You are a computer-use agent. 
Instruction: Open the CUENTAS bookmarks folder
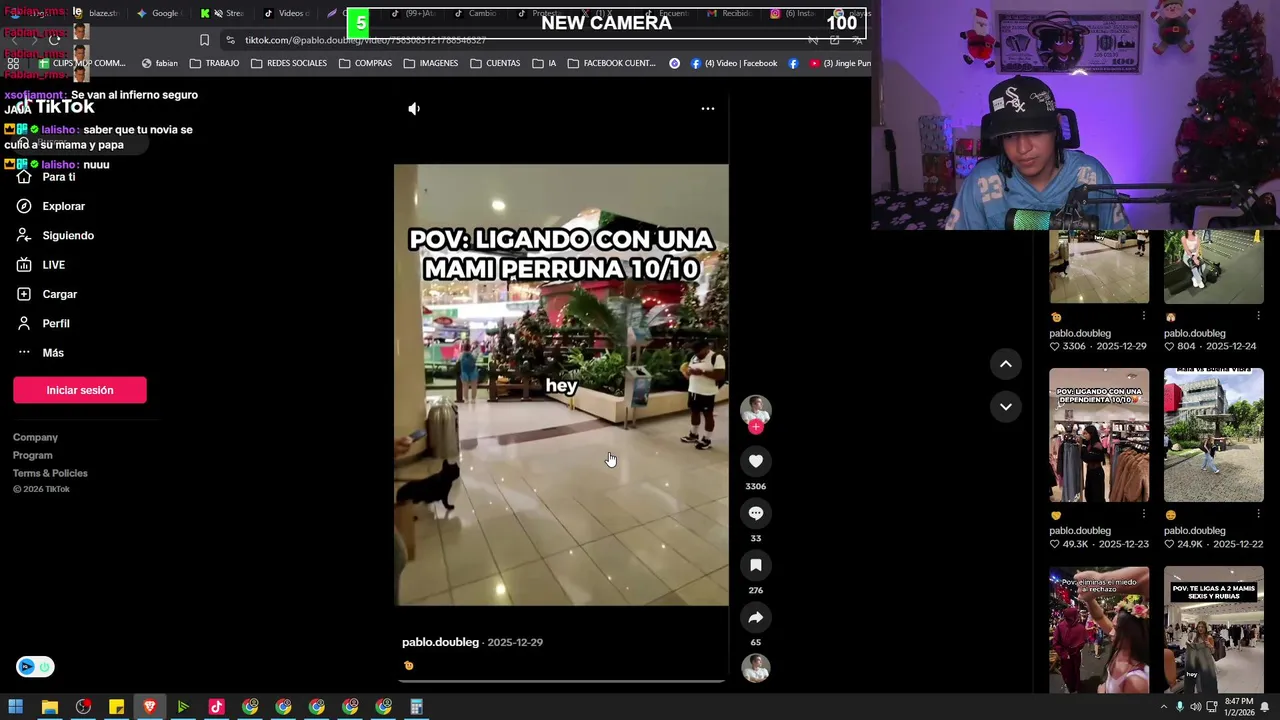point(495,63)
